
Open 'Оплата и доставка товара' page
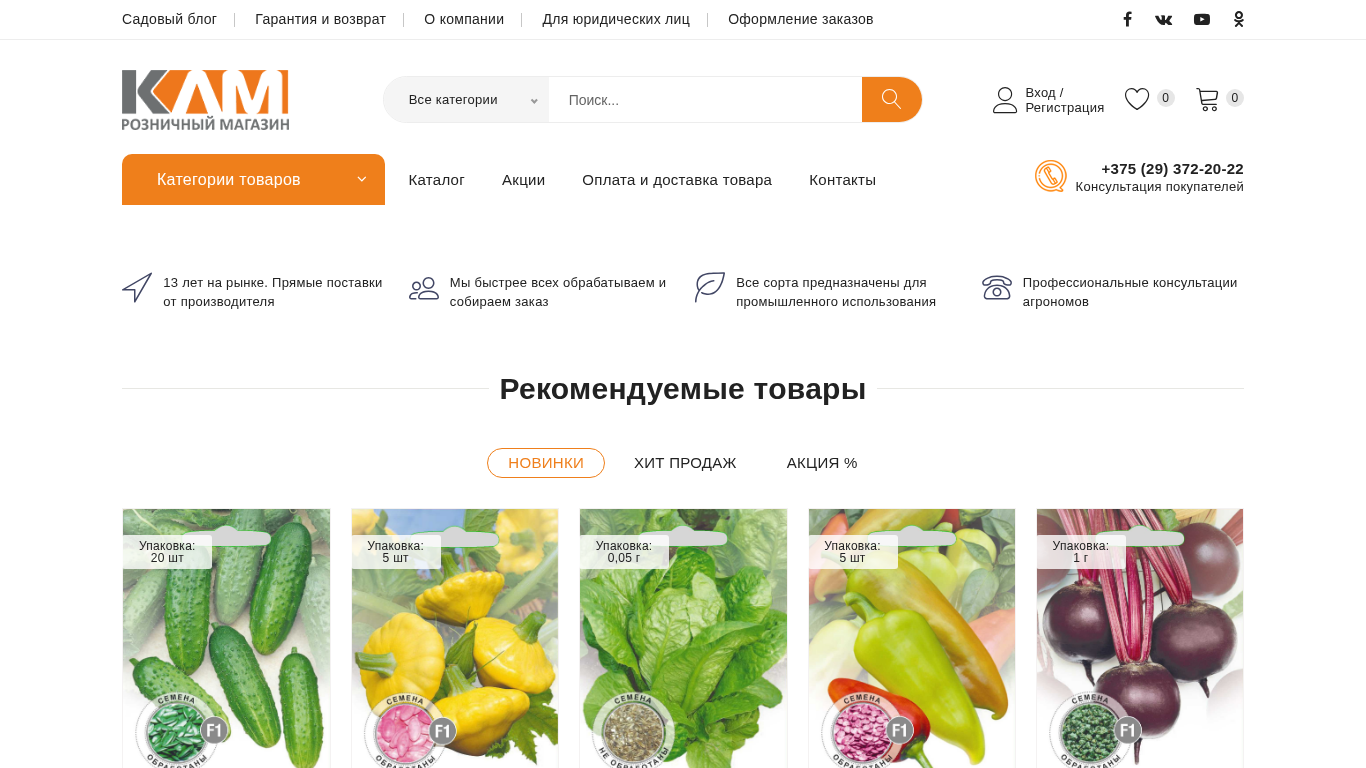pyautogui.click(x=677, y=180)
